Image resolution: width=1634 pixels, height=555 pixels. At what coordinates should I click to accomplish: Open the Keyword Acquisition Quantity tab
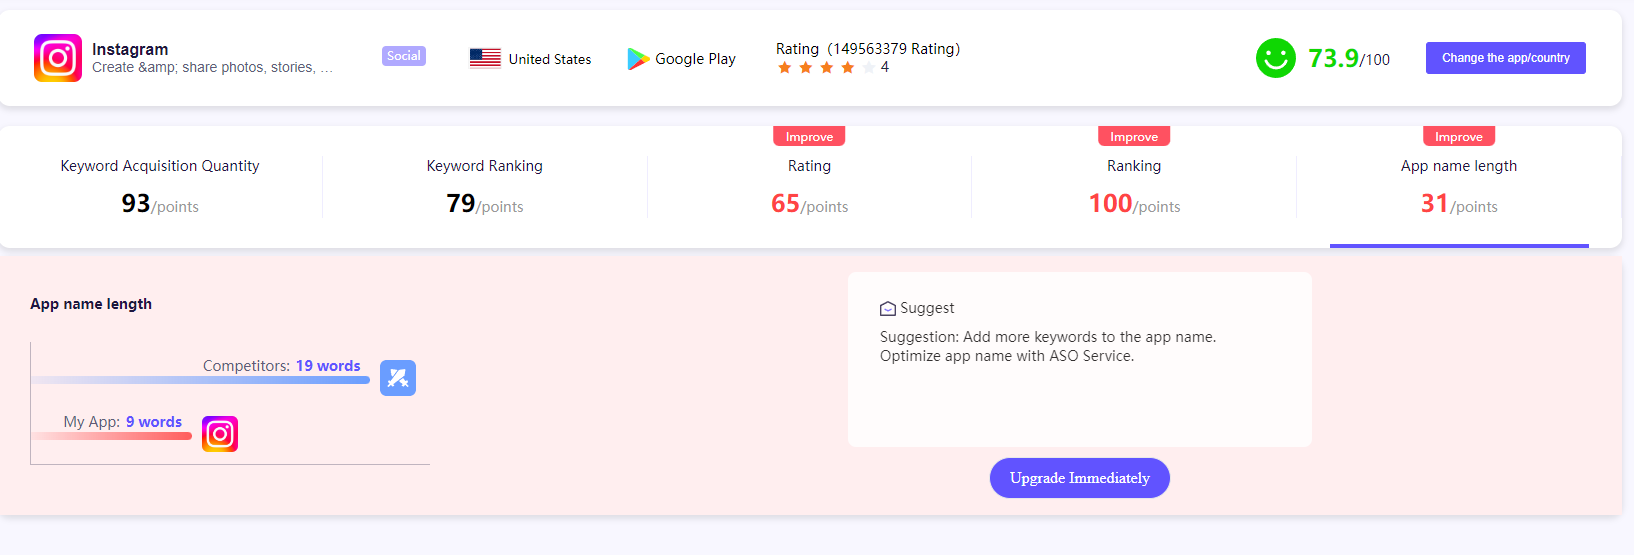160,187
